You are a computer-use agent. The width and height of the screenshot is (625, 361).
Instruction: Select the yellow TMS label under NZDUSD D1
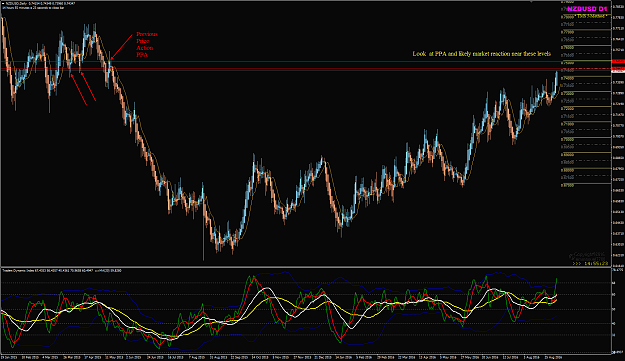click(x=591, y=16)
